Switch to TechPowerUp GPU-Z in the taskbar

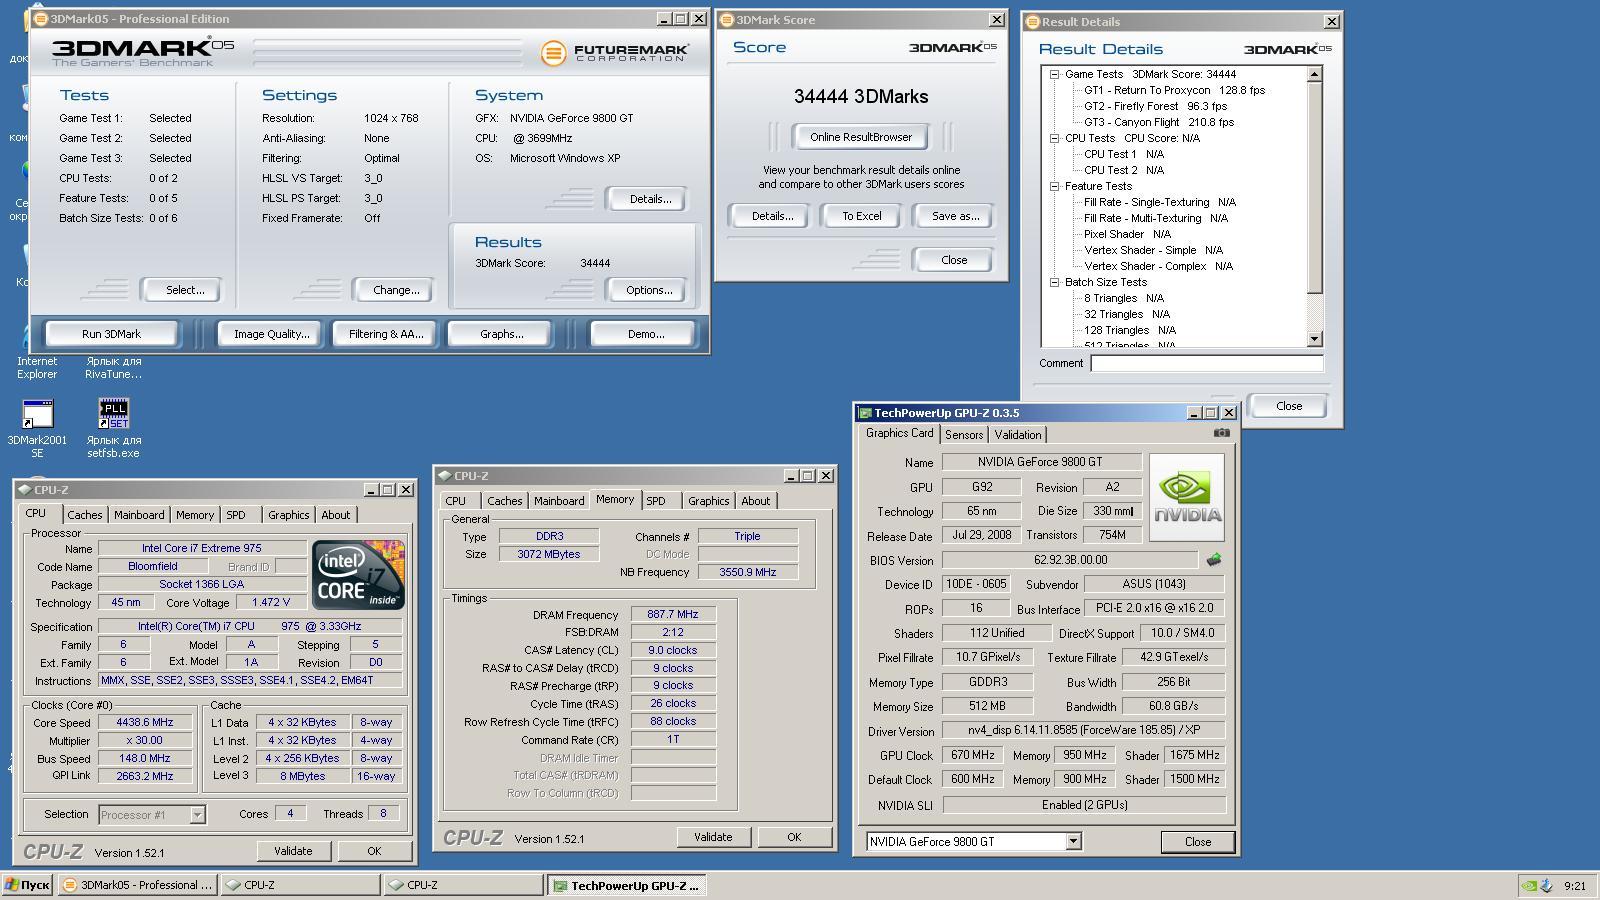[626, 885]
